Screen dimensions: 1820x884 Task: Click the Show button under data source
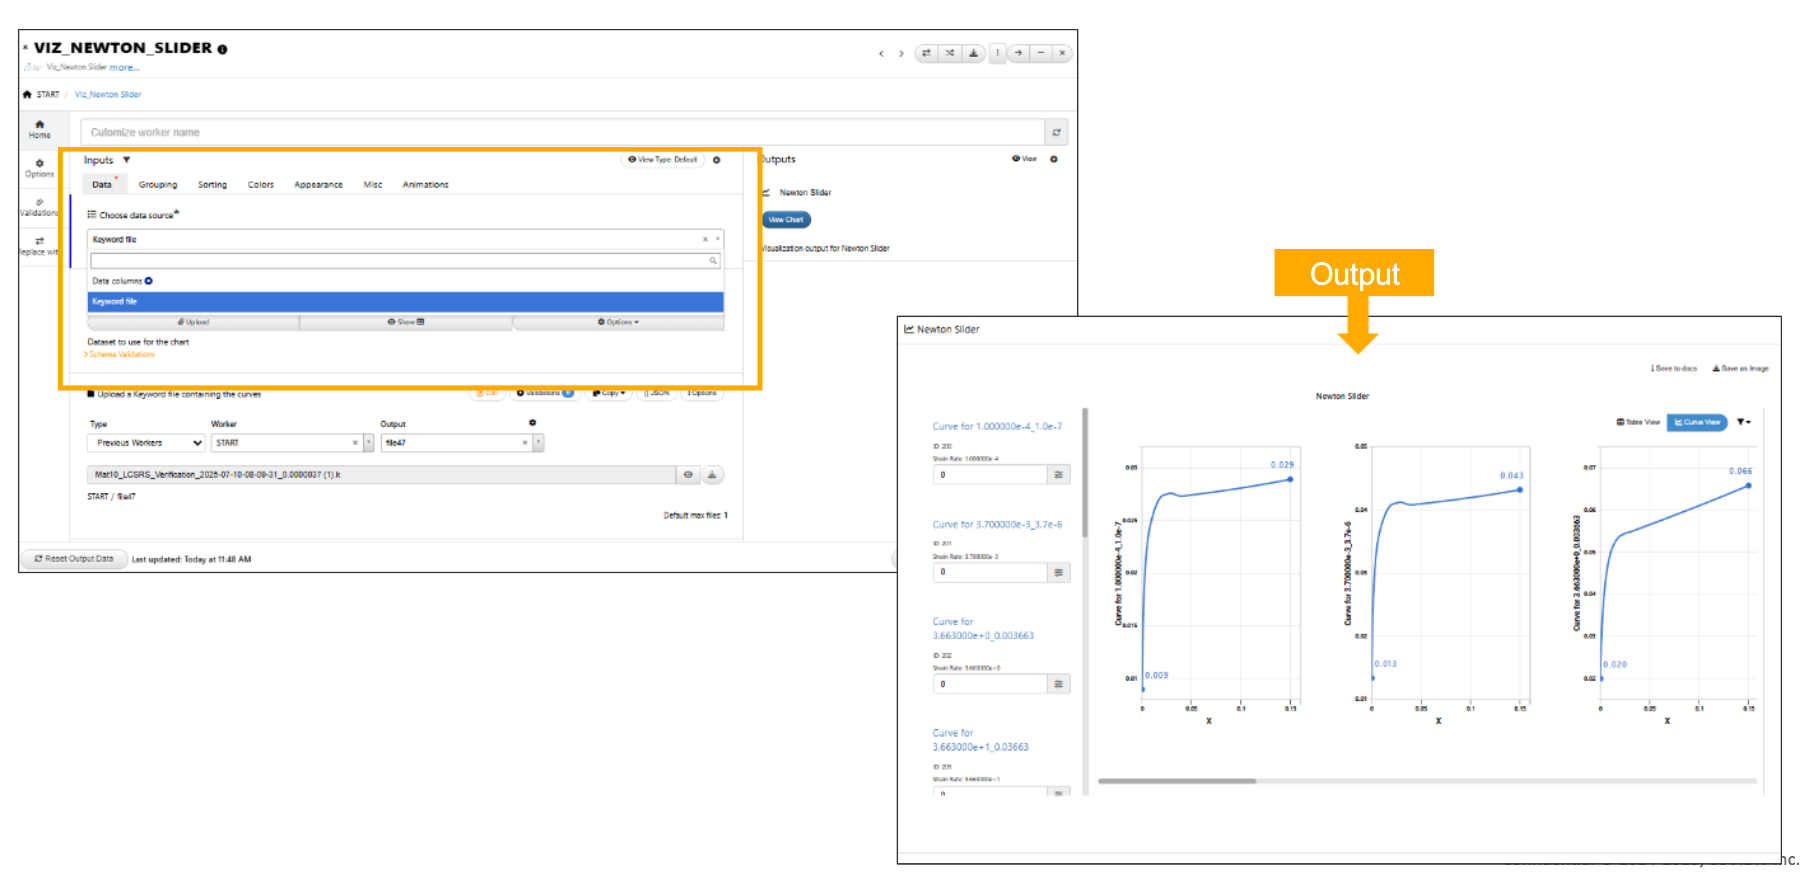[406, 322]
